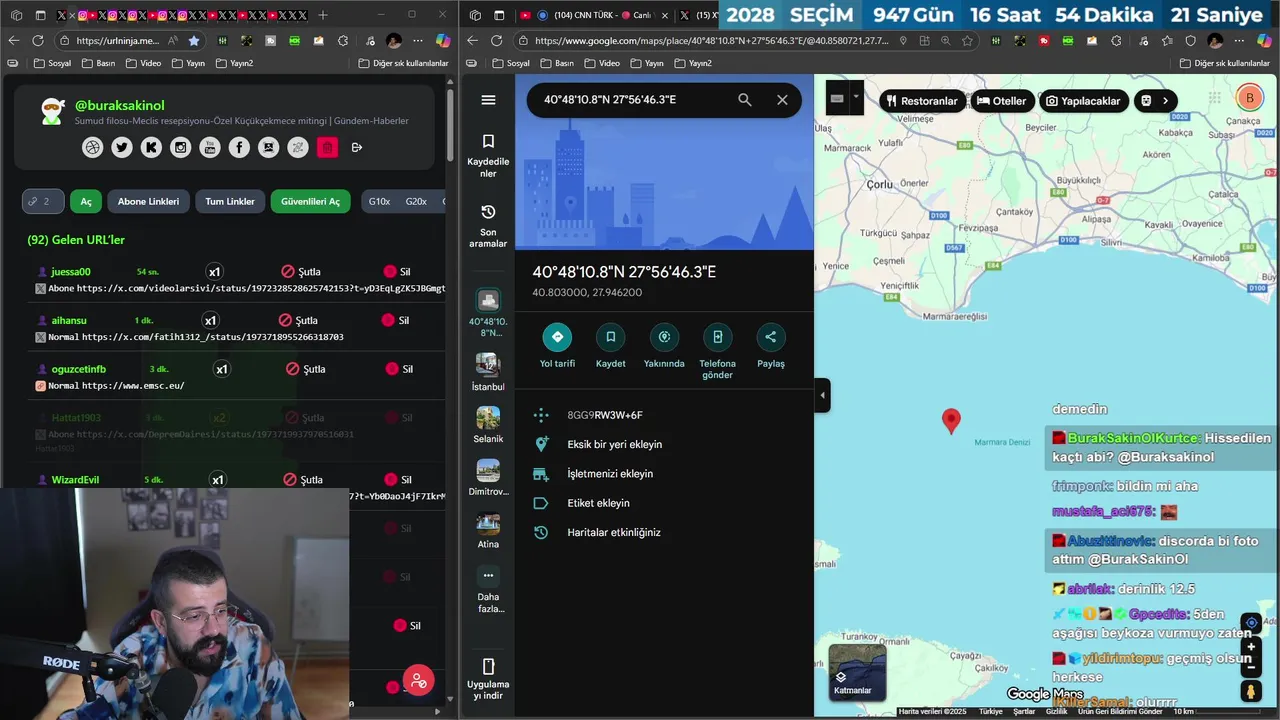Open Yayın2 bookmarks folder in Maps browser
The height and width of the screenshot is (720, 1280).
(x=694, y=63)
